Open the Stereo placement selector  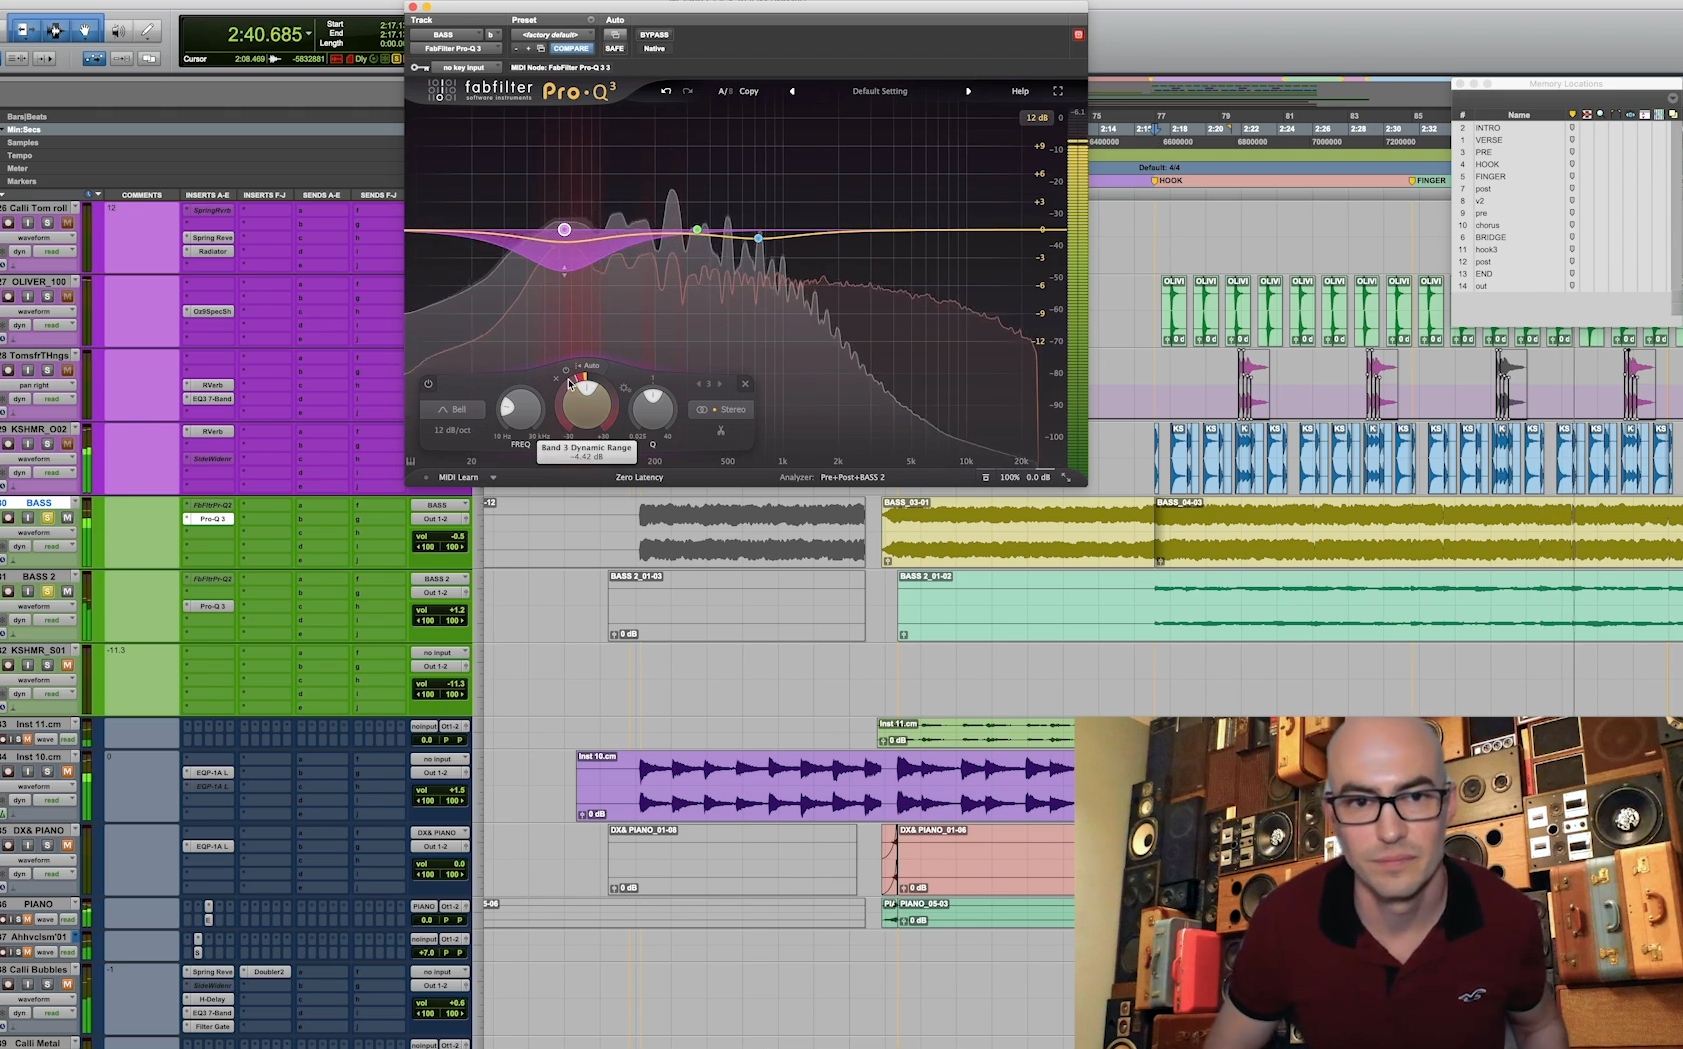click(x=722, y=409)
